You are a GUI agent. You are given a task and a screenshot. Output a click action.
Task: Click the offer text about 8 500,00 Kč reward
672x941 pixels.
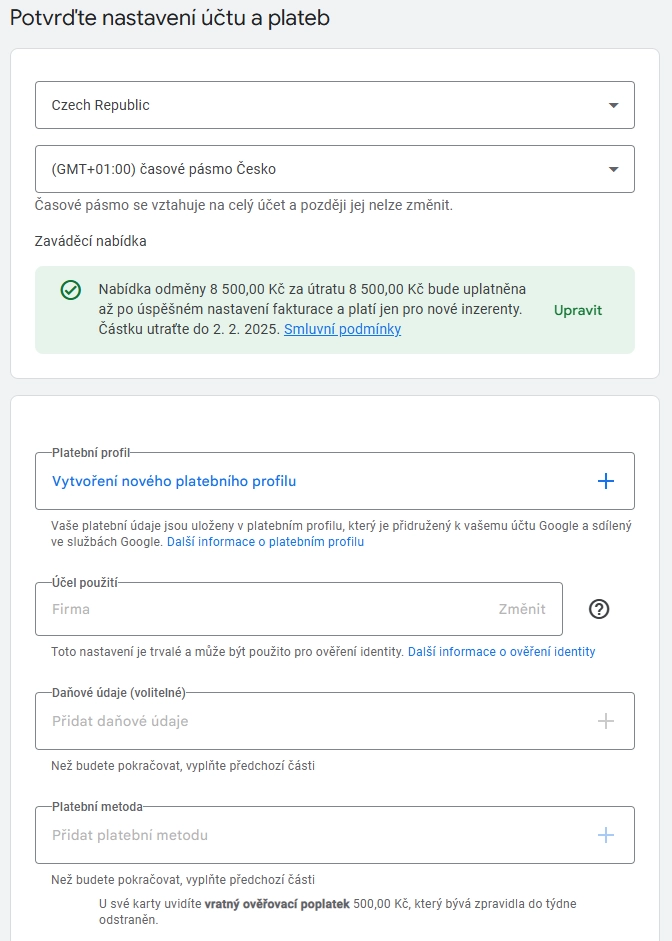[x=312, y=309]
